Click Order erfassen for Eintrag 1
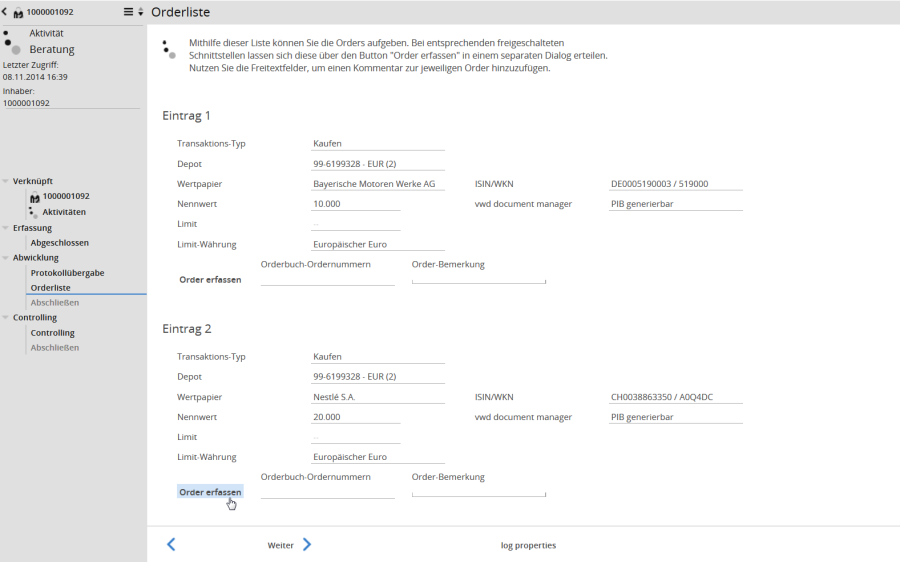 pos(210,280)
